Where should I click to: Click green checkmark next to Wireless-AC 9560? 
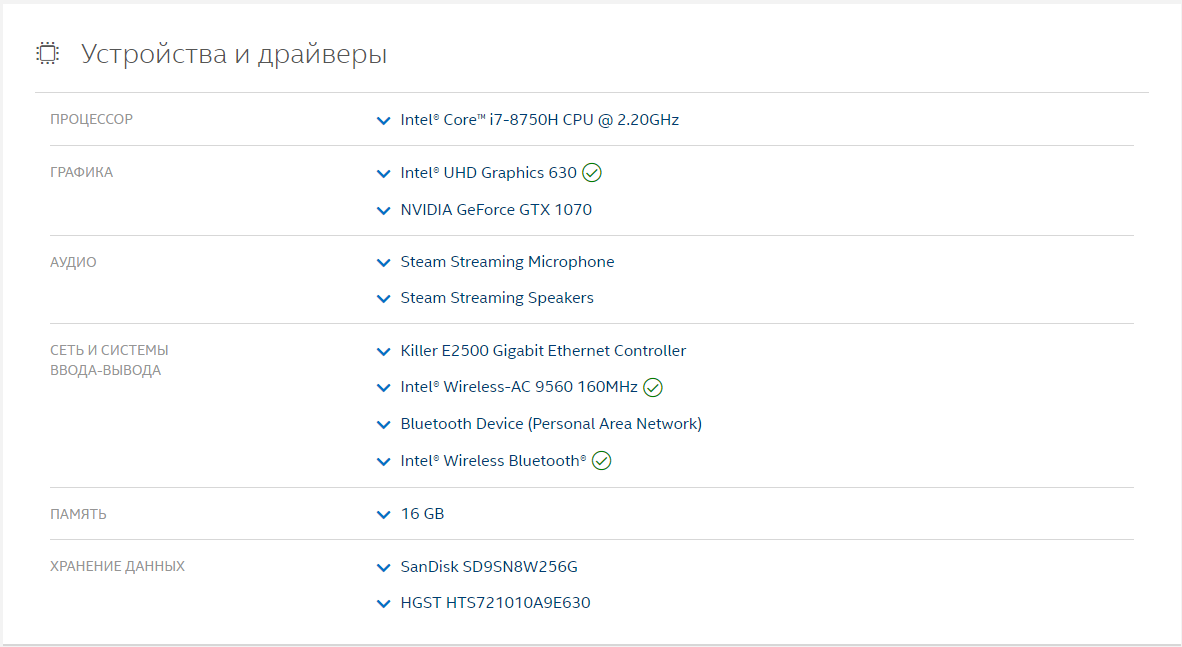[653, 388]
